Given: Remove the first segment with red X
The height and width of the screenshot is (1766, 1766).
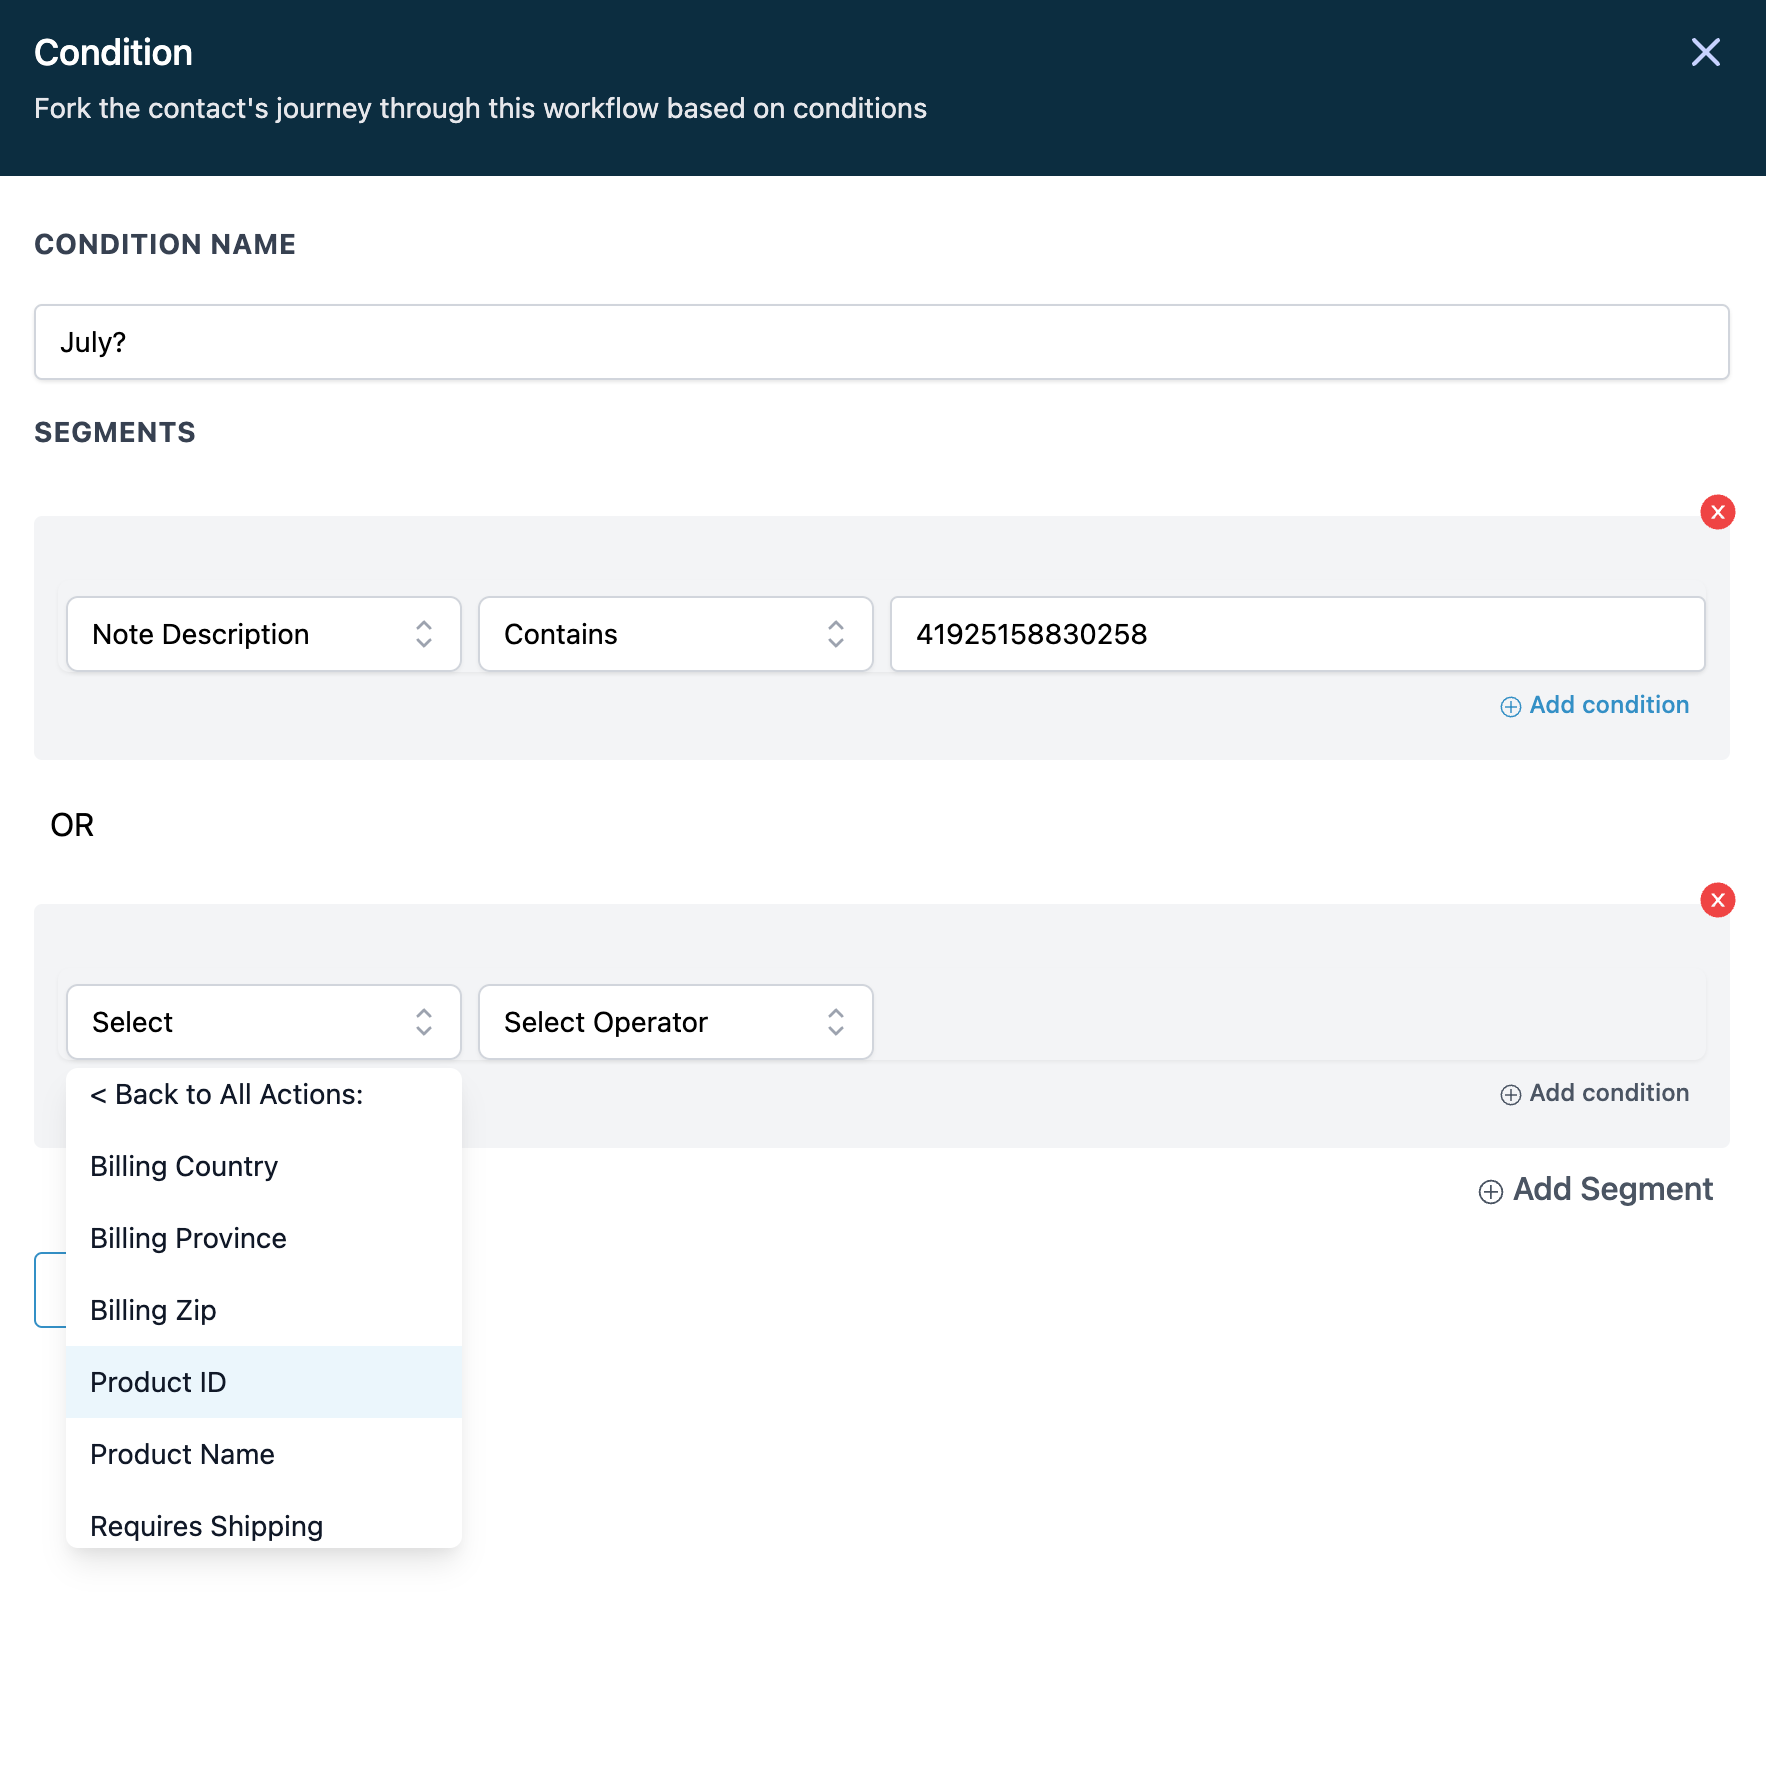Looking at the screenshot, I should point(1717,512).
